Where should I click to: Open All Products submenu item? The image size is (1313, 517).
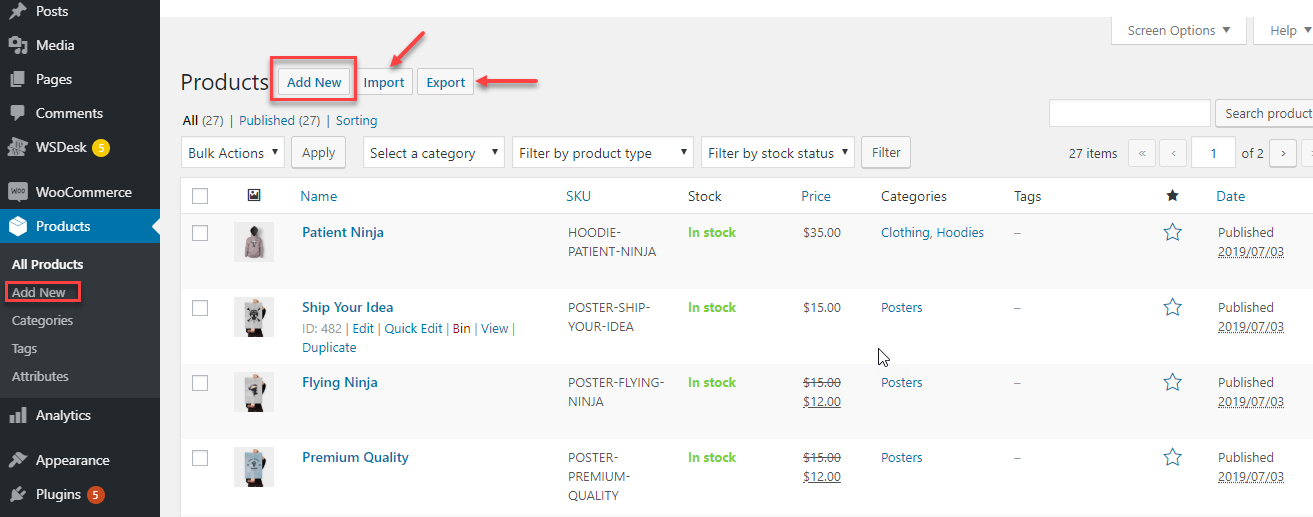pyautogui.click(x=47, y=264)
